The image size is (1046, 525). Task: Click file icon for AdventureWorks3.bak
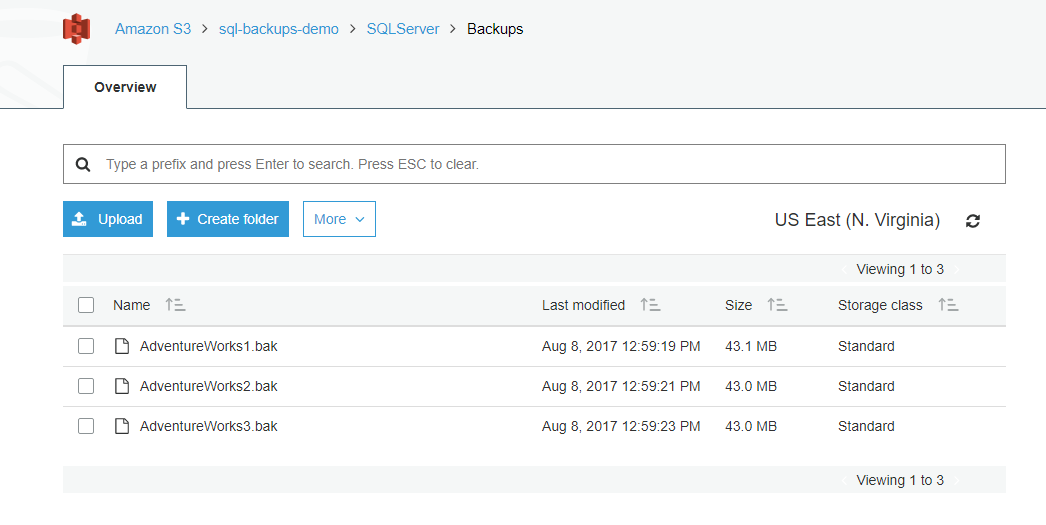[x=121, y=426]
